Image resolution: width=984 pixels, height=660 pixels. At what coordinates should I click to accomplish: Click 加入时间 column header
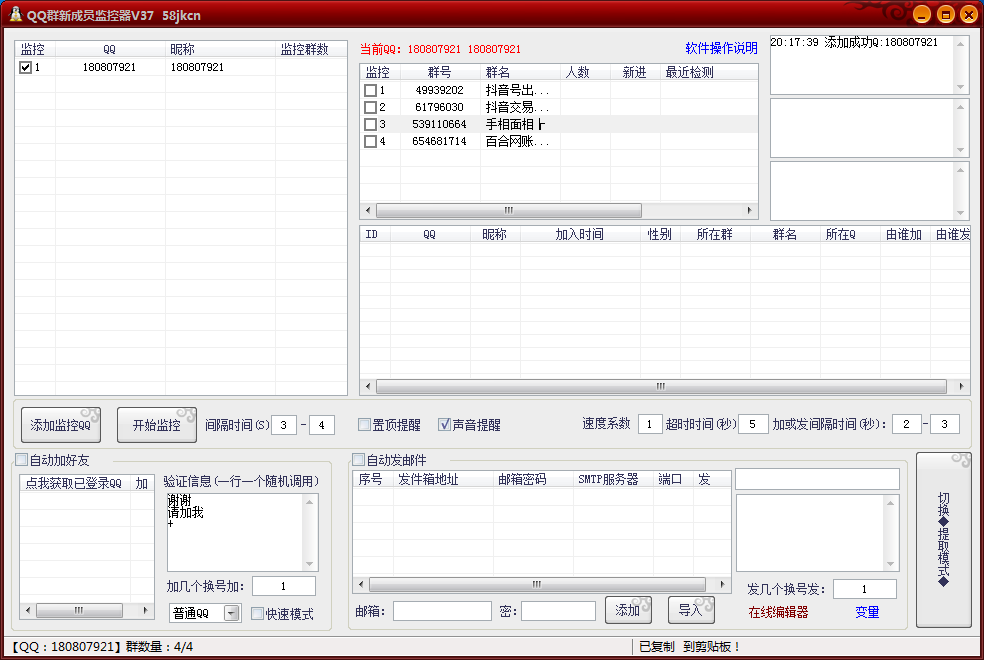(x=580, y=234)
